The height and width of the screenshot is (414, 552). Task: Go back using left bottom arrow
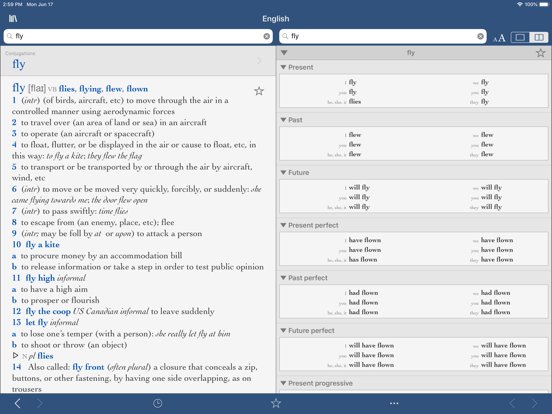click(x=18, y=403)
